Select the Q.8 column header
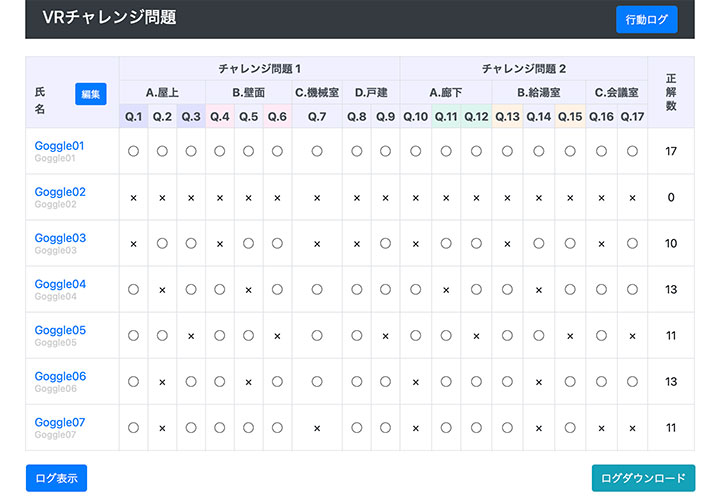Viewport: 720px width, 500px height. [357, 117]
